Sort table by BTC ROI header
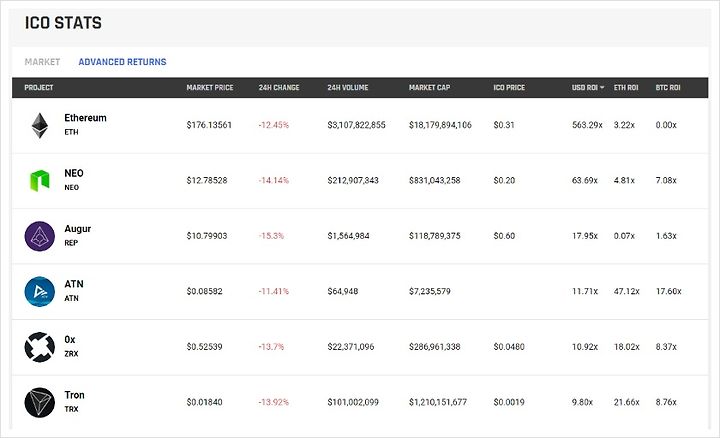 (x=668, y=87)
